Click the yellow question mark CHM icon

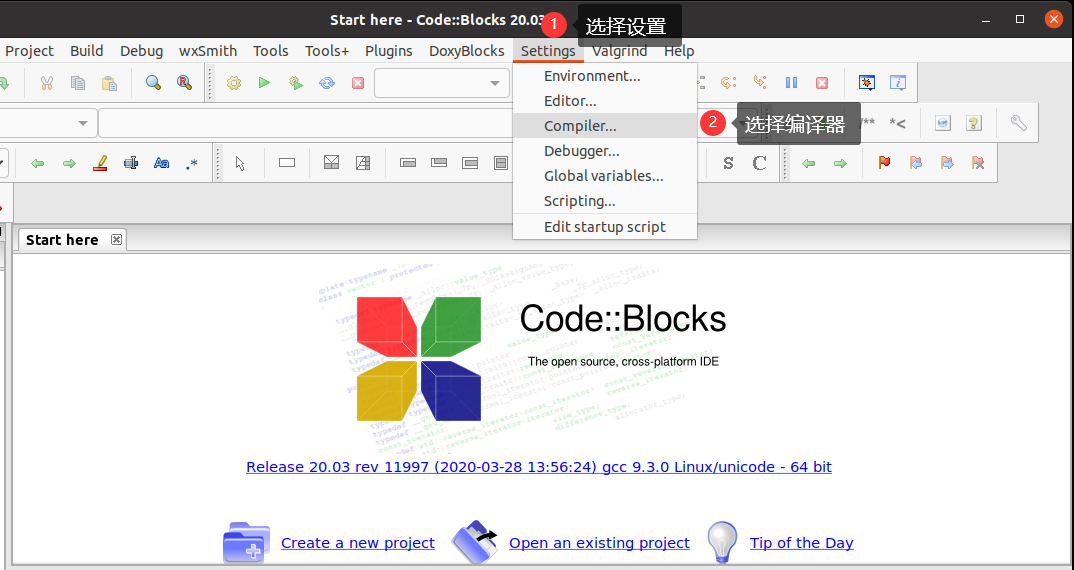[974, 123]
